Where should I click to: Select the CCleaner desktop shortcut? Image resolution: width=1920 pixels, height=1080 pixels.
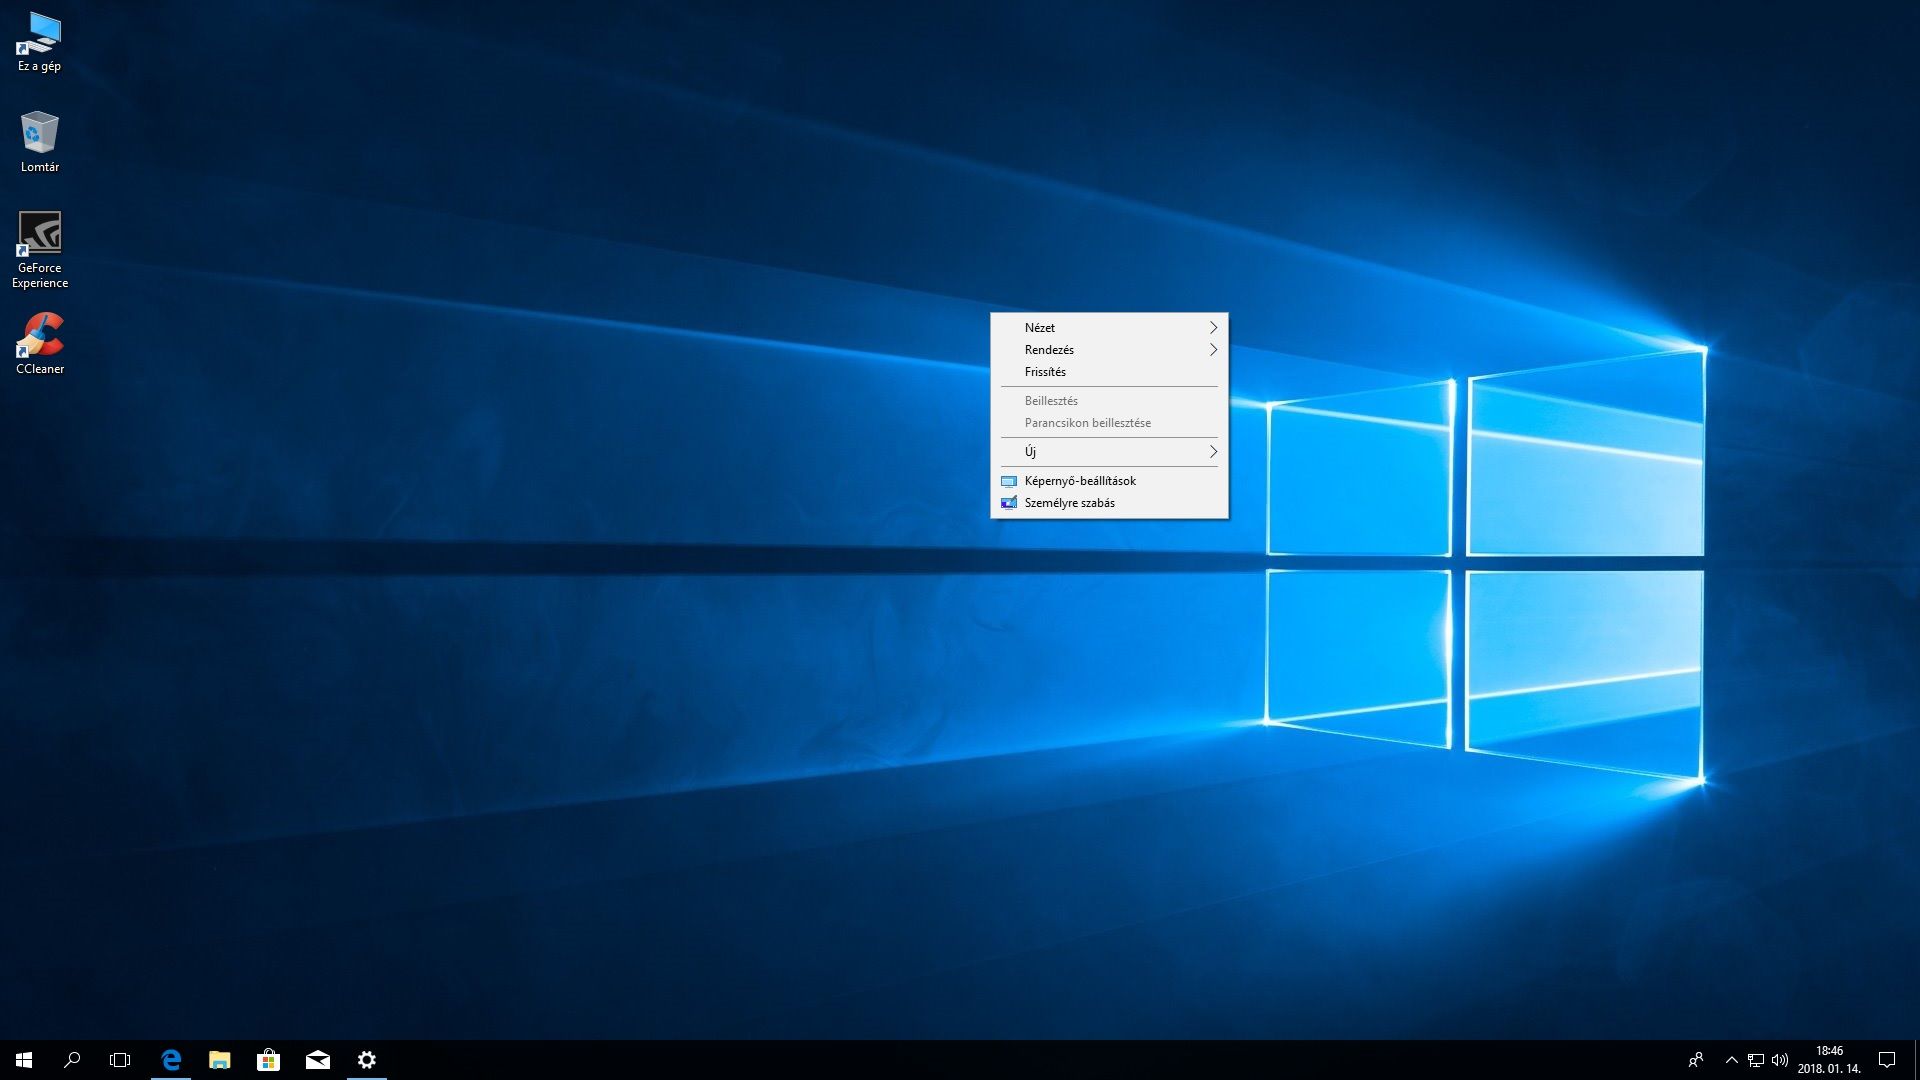coord(39,343)
